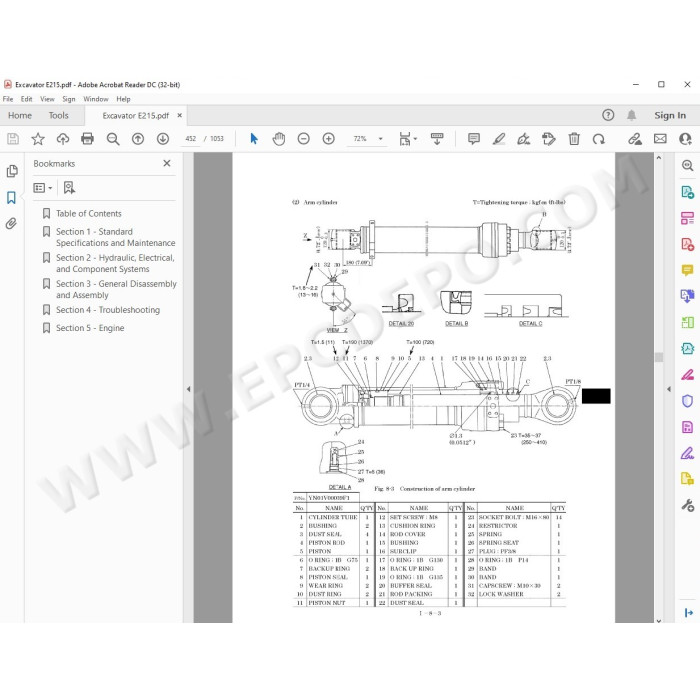
Task: Open the Attachments paperclip panel
Action: click(12, 223)
